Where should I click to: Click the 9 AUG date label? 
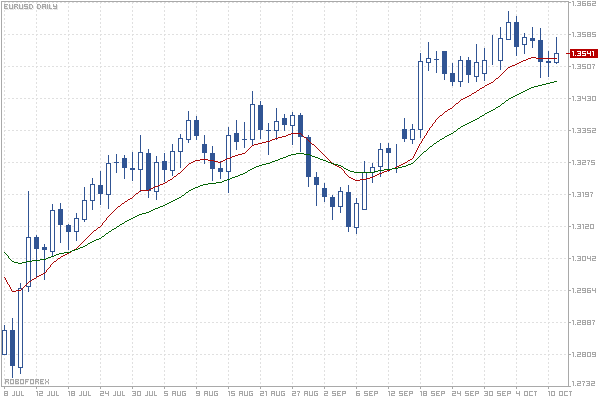(207, 393)
